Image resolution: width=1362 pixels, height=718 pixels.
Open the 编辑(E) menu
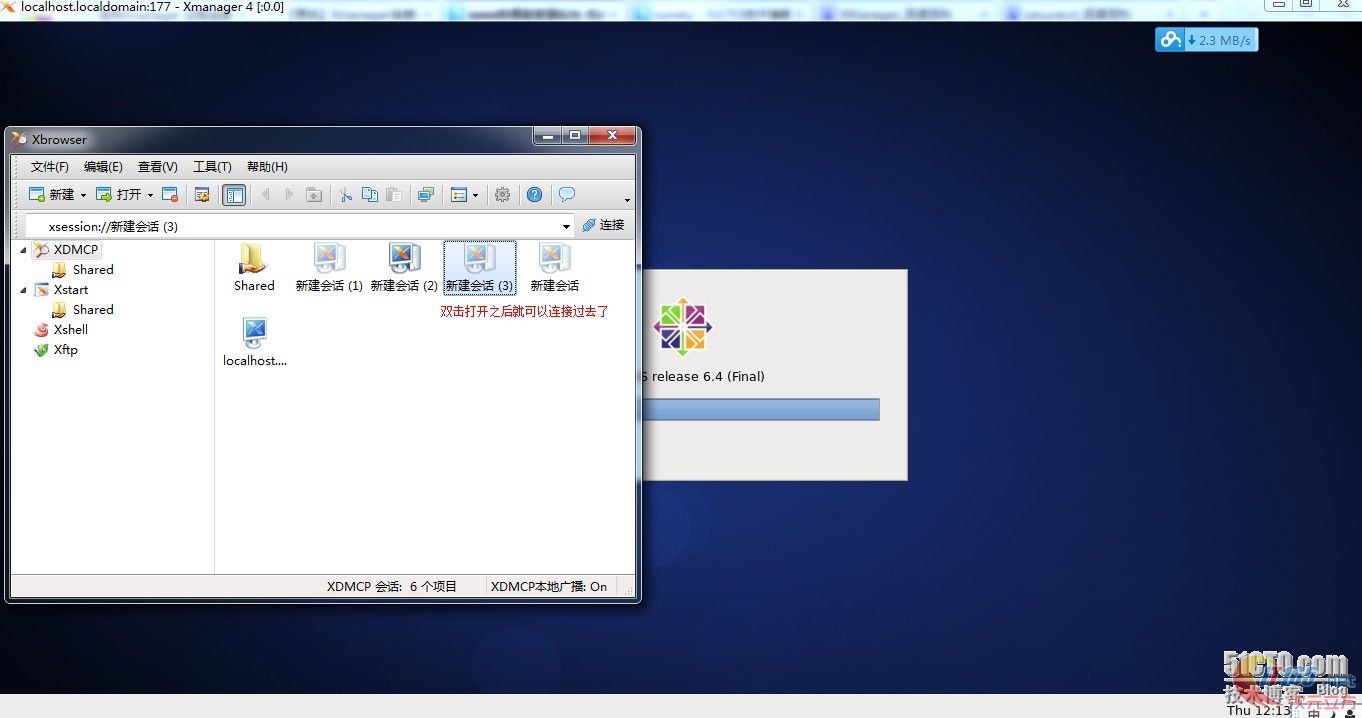pyautogui.click(x=103, y=167)
